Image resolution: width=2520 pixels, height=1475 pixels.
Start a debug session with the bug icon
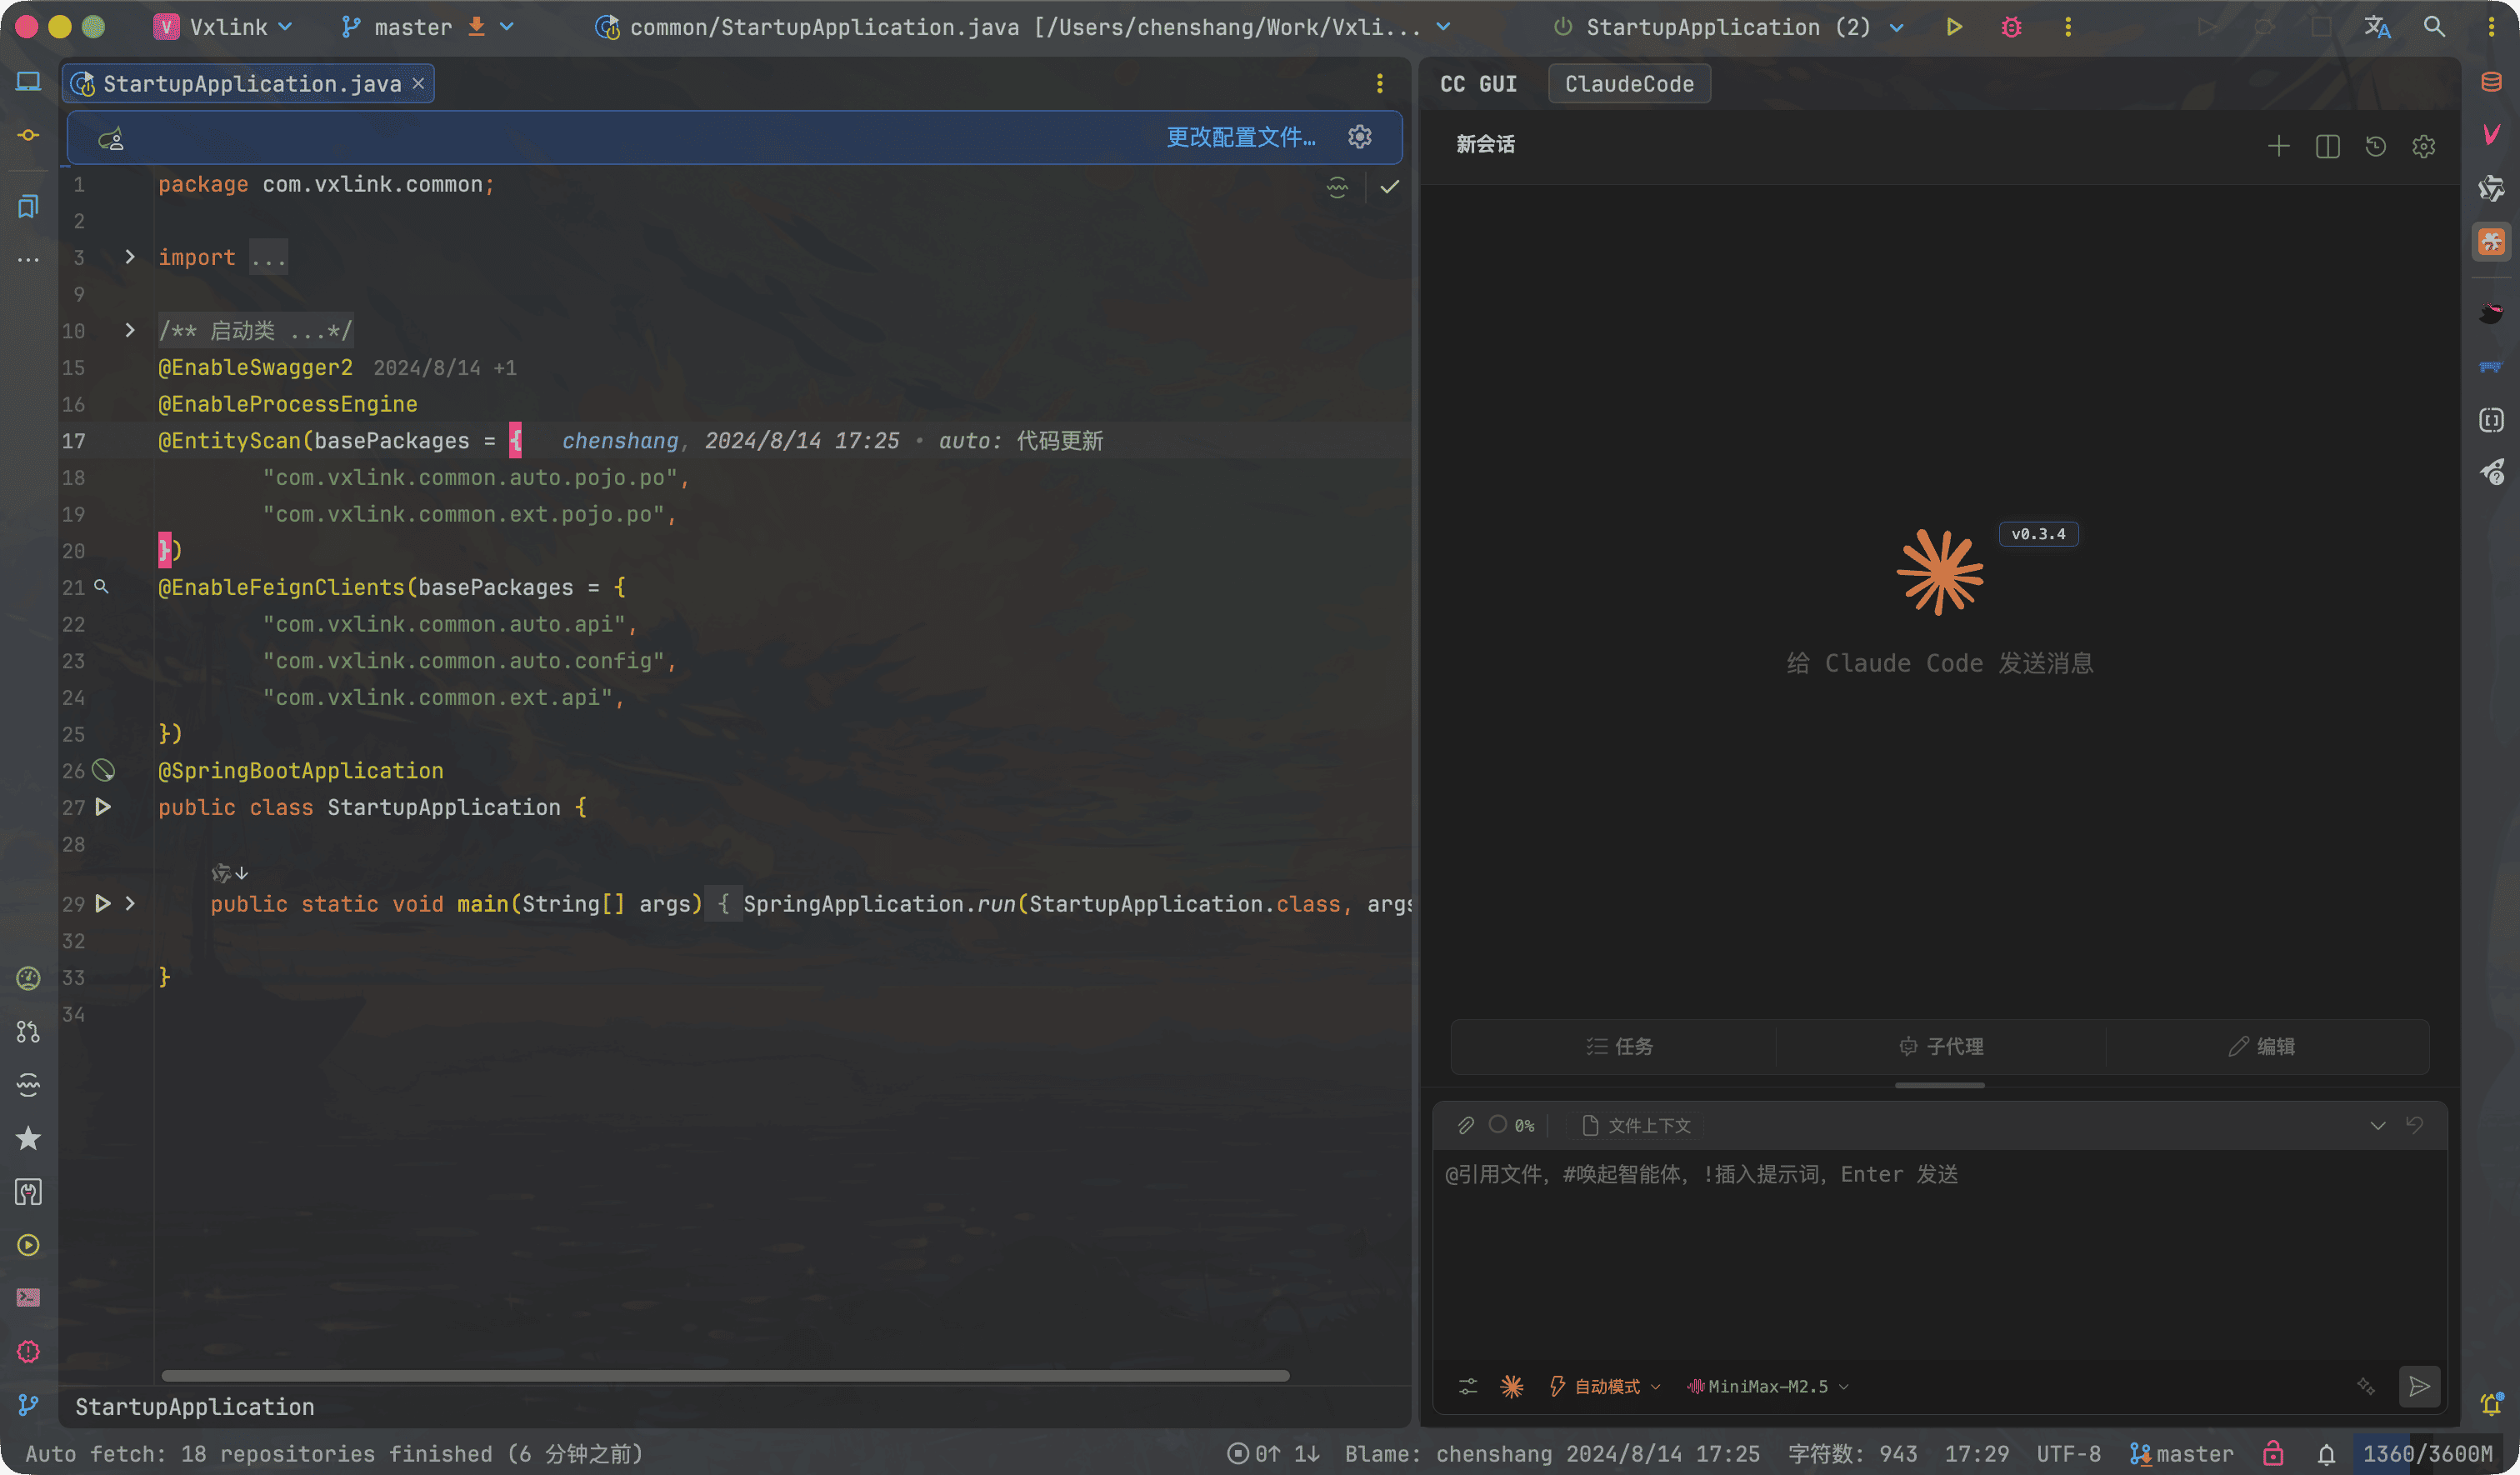[2011, 27]
